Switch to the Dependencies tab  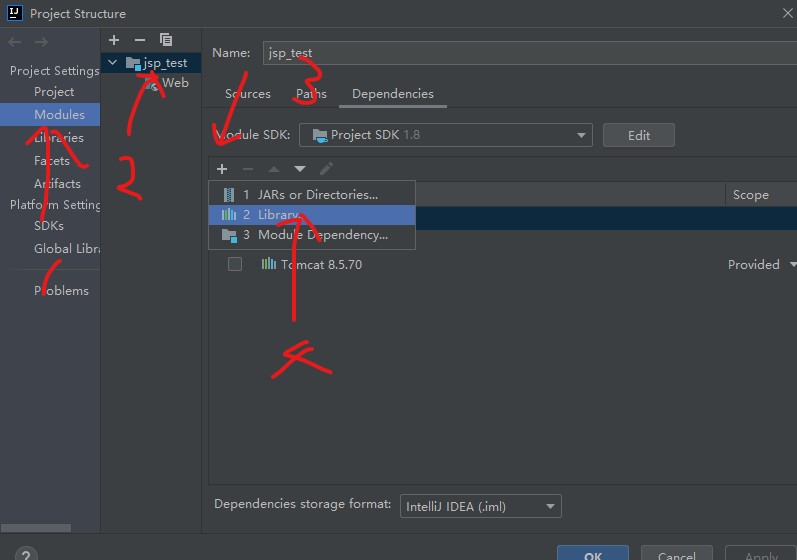pos(393,94)
